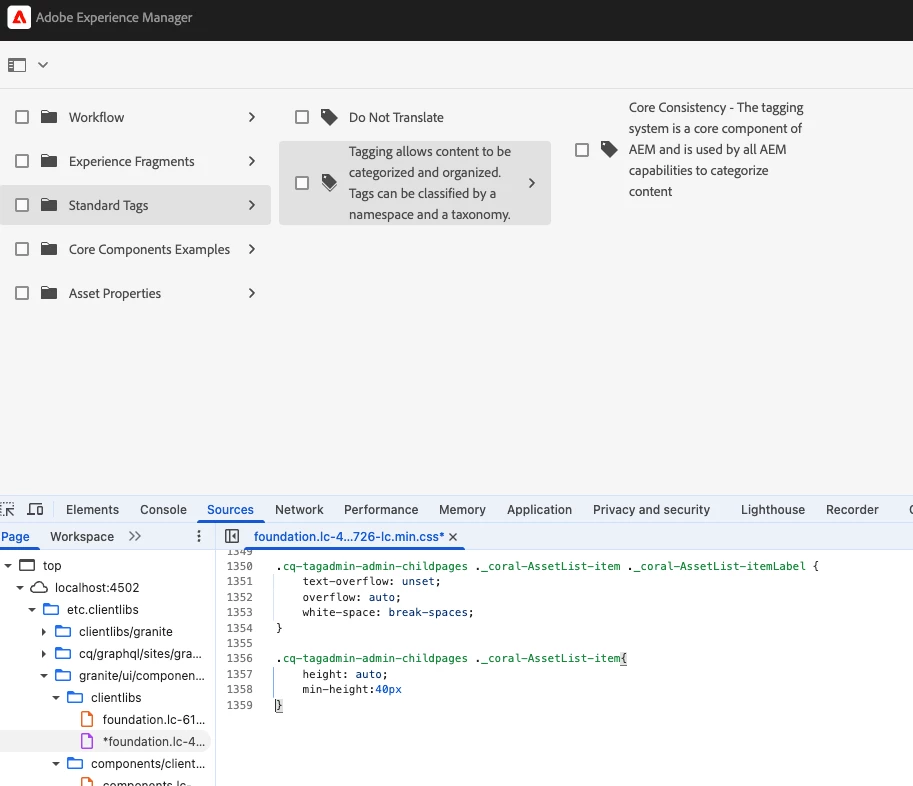Image resolution: width=913 pixels, height=786 pixels.
Task: Collapse the localhost:4502 tree node
Action: [x=20, y=587]
